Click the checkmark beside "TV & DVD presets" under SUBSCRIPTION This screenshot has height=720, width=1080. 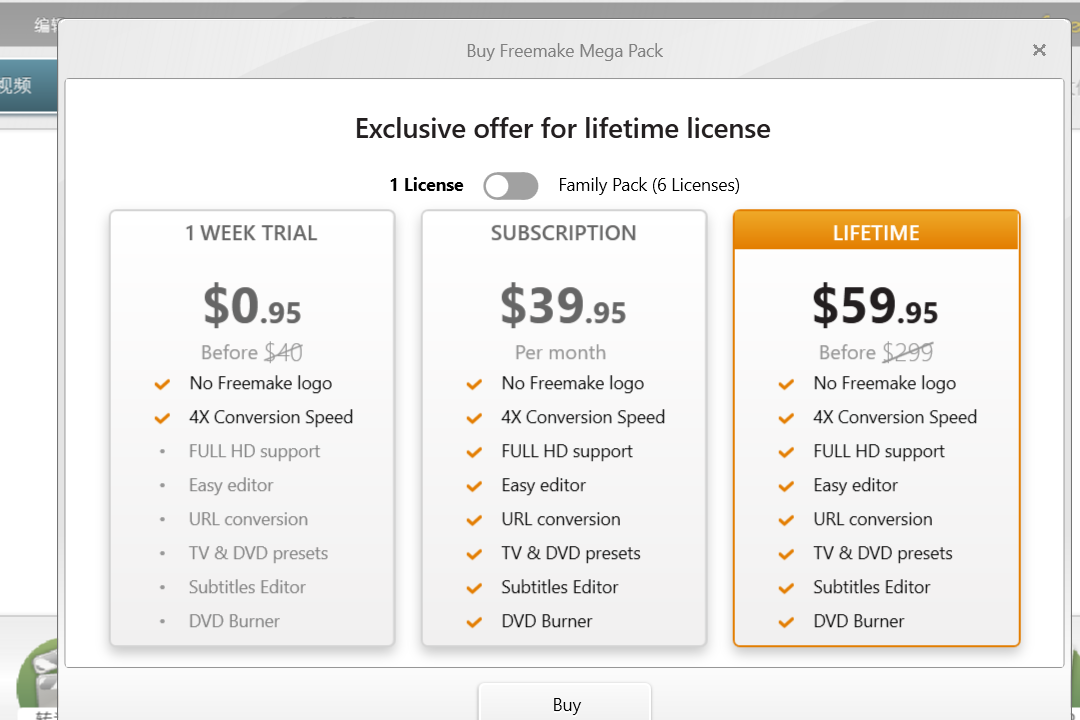[474, 553]
